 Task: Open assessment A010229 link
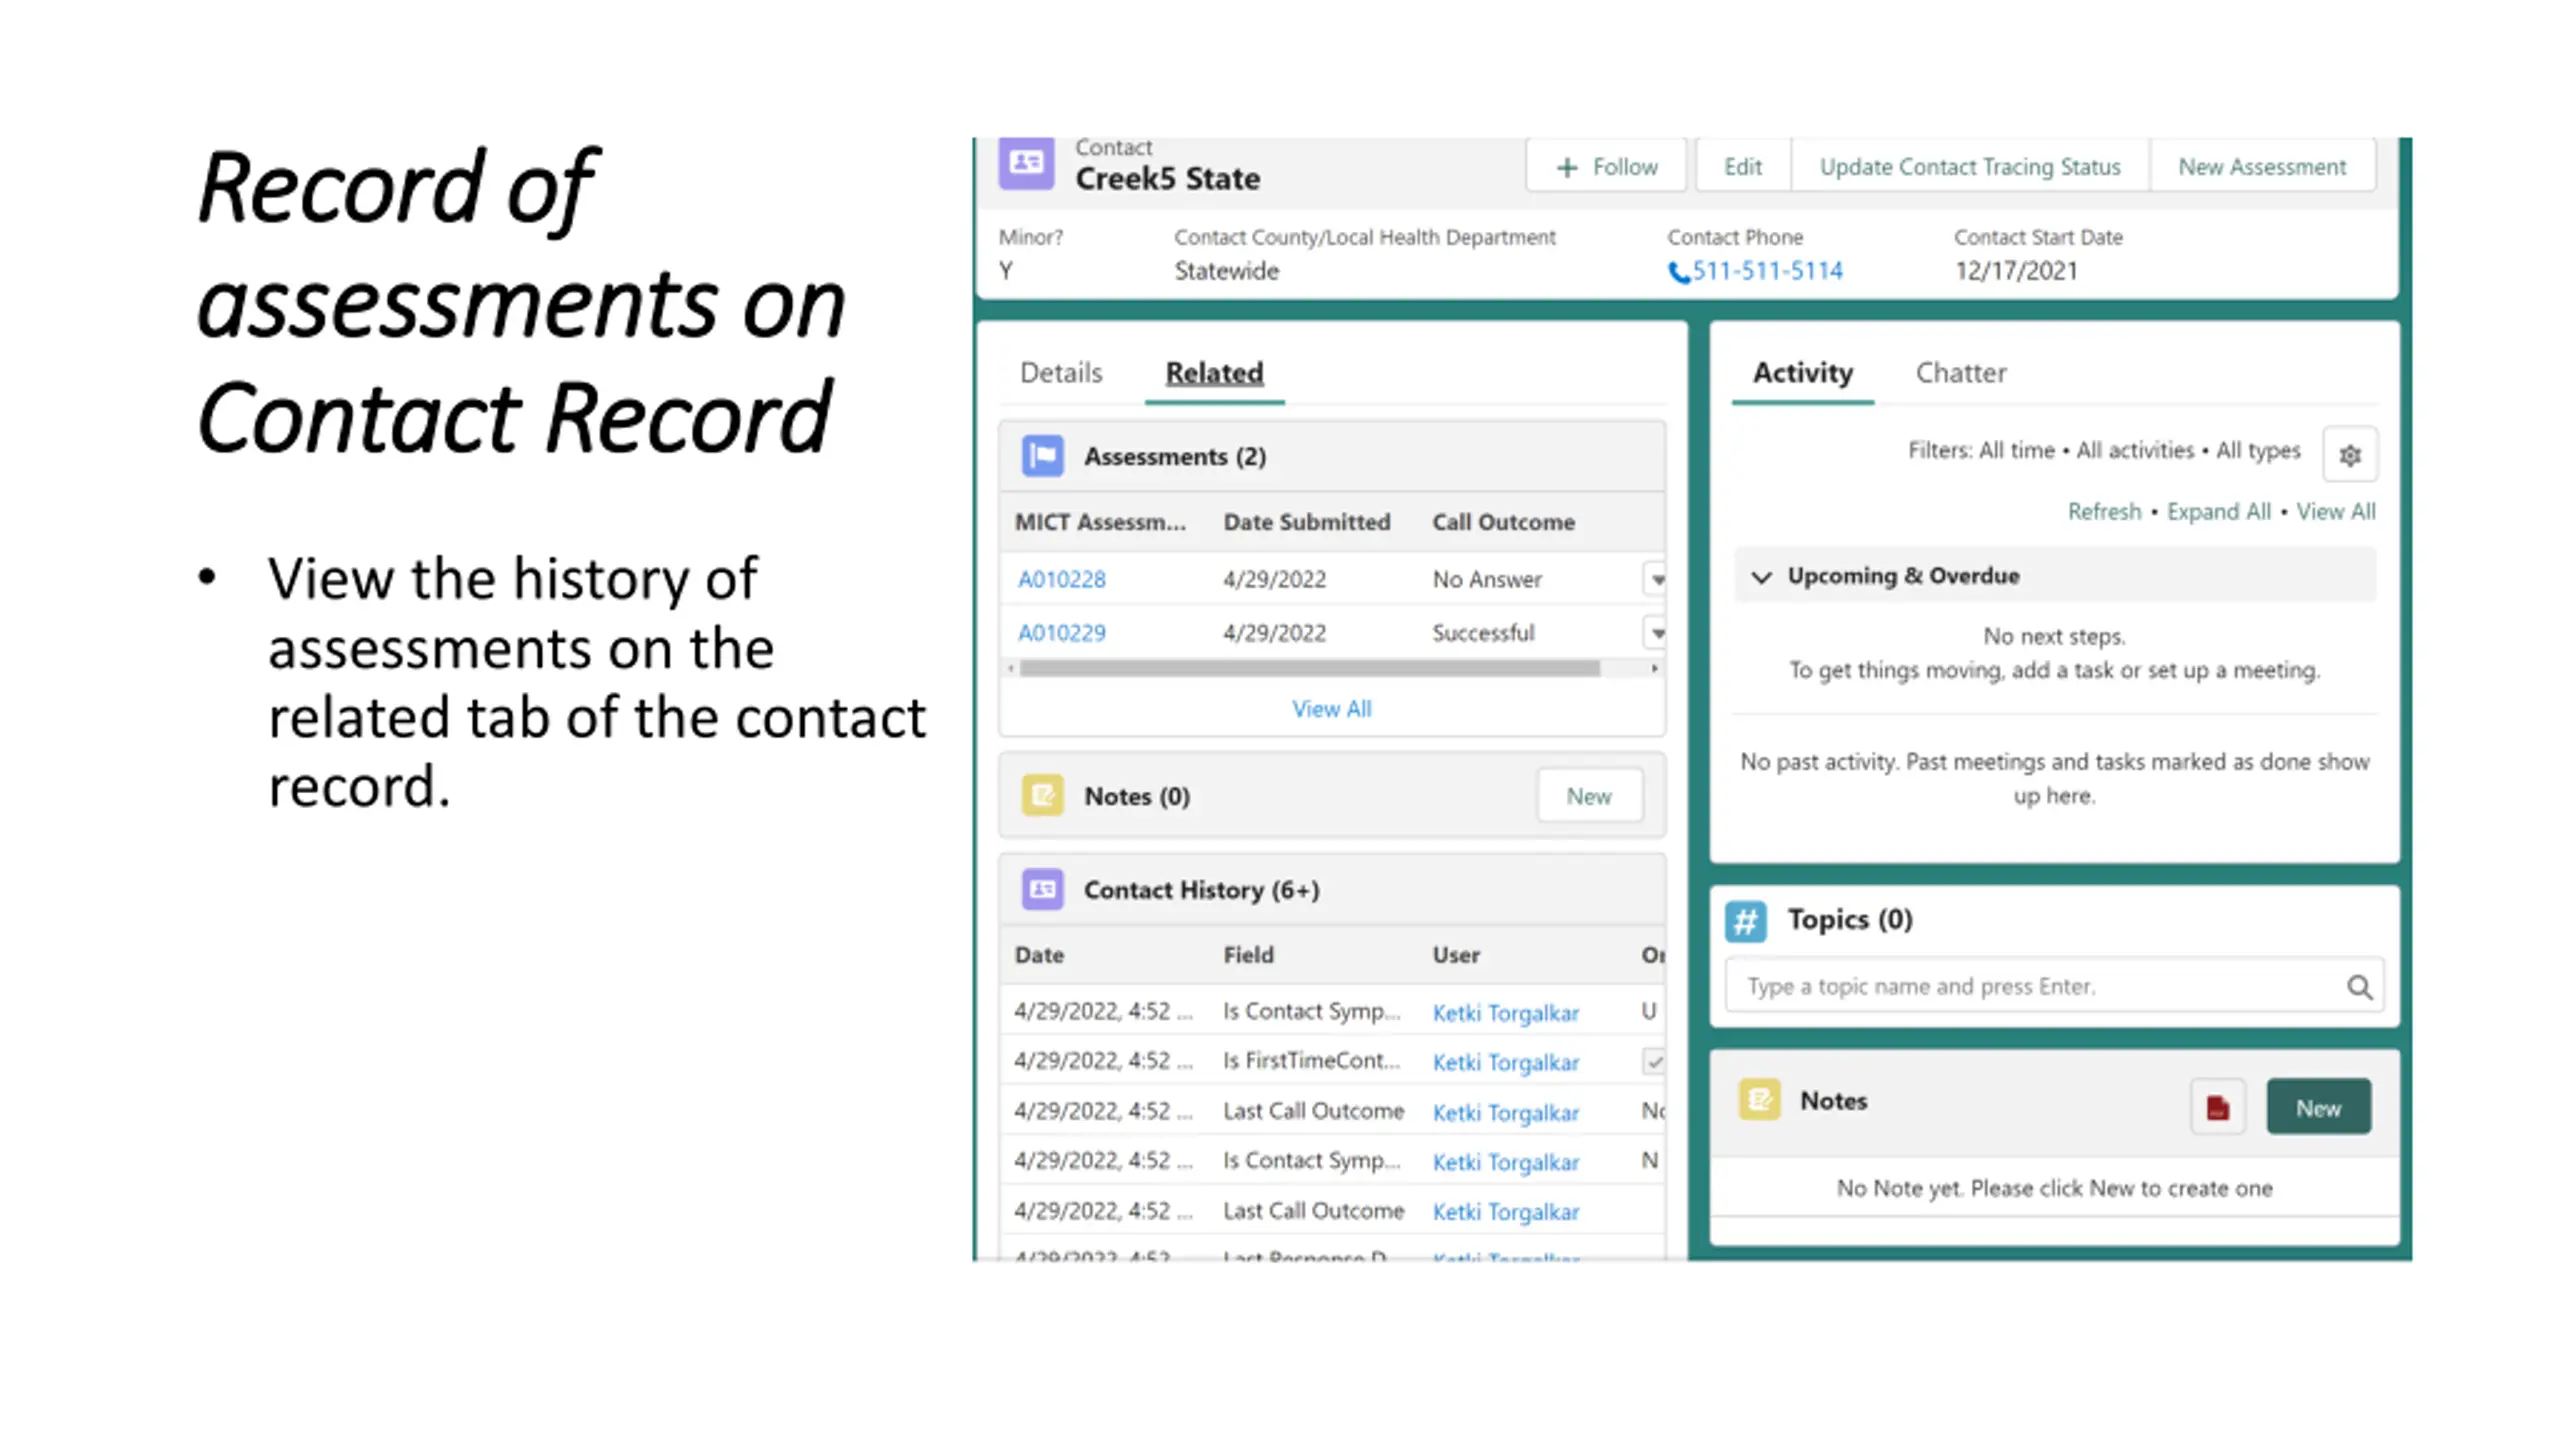pos(1061,633)
